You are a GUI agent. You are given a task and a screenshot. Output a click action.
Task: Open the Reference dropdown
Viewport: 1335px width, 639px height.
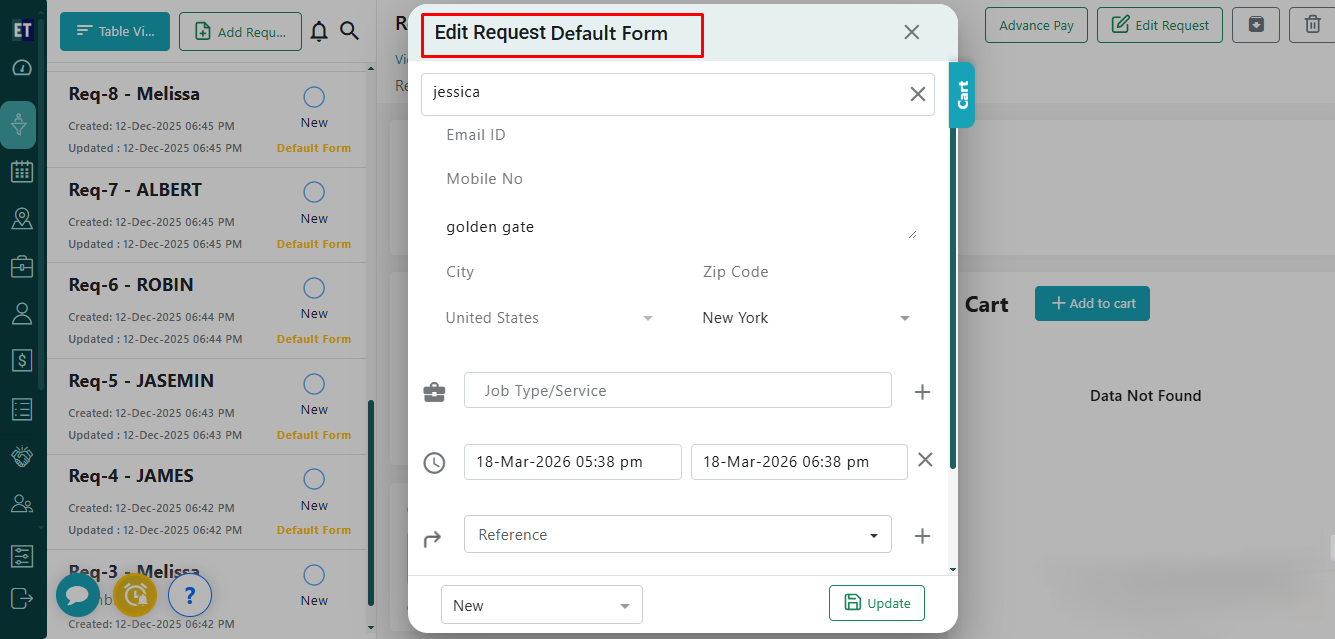(x=677, y=535)
